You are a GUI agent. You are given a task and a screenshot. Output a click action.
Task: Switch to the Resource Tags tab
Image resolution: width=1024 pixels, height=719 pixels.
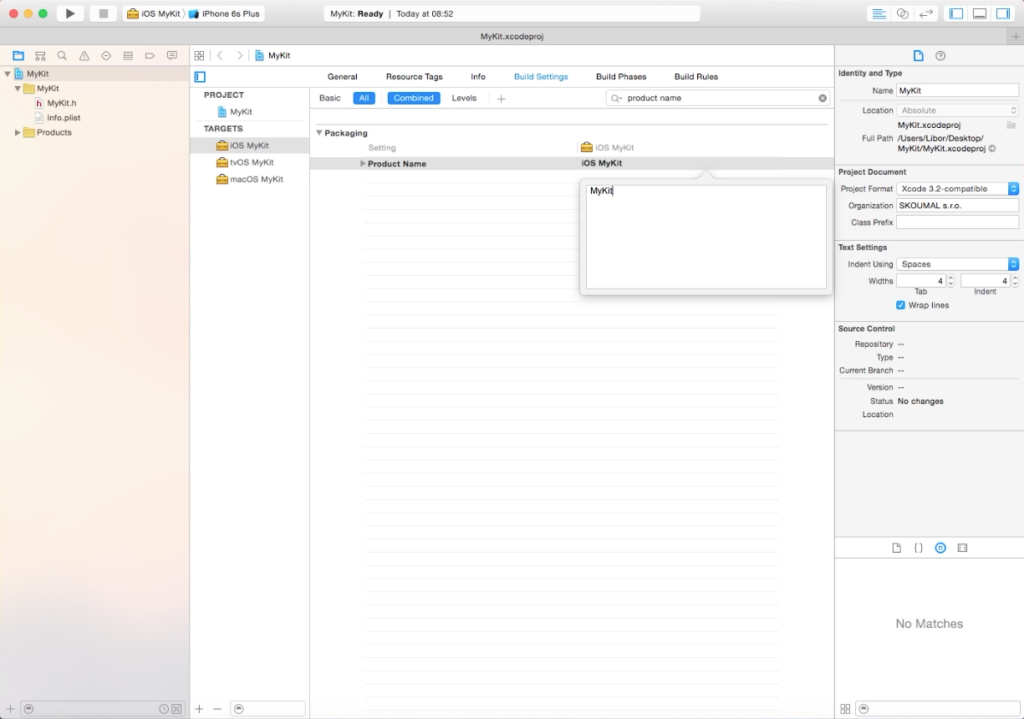point(414,76)
